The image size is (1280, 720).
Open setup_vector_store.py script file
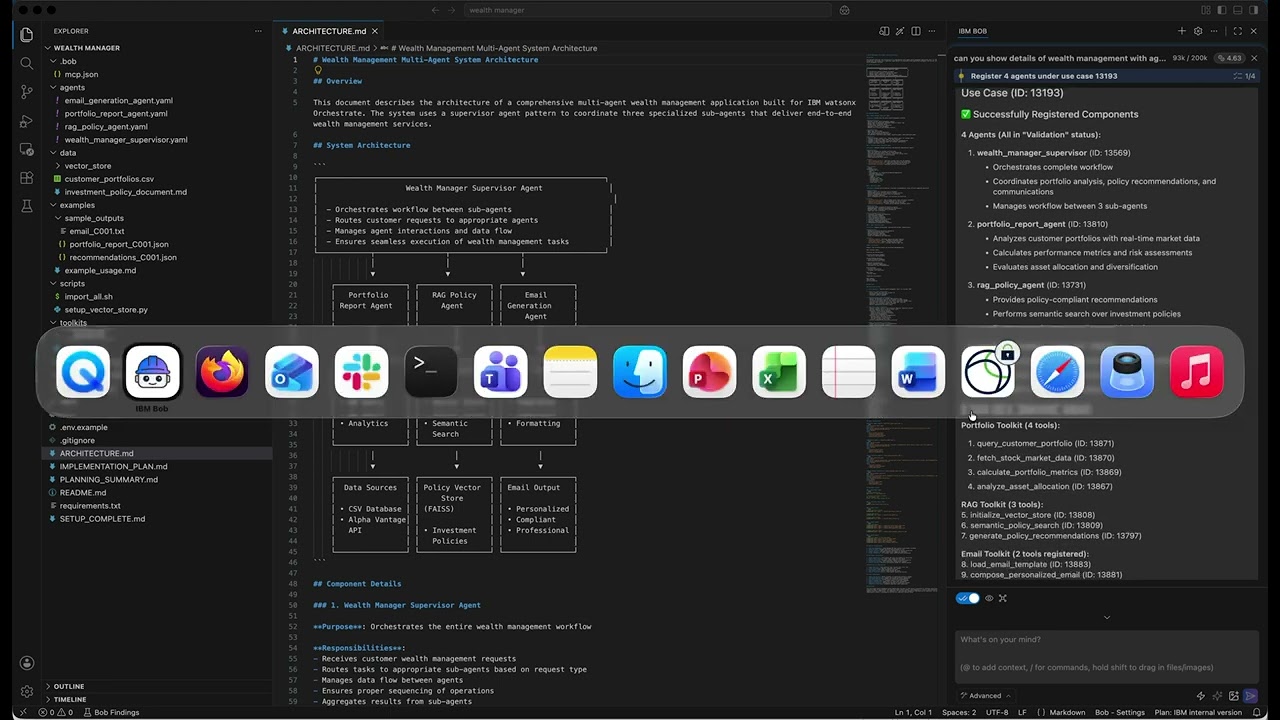(x=106, y=310)
